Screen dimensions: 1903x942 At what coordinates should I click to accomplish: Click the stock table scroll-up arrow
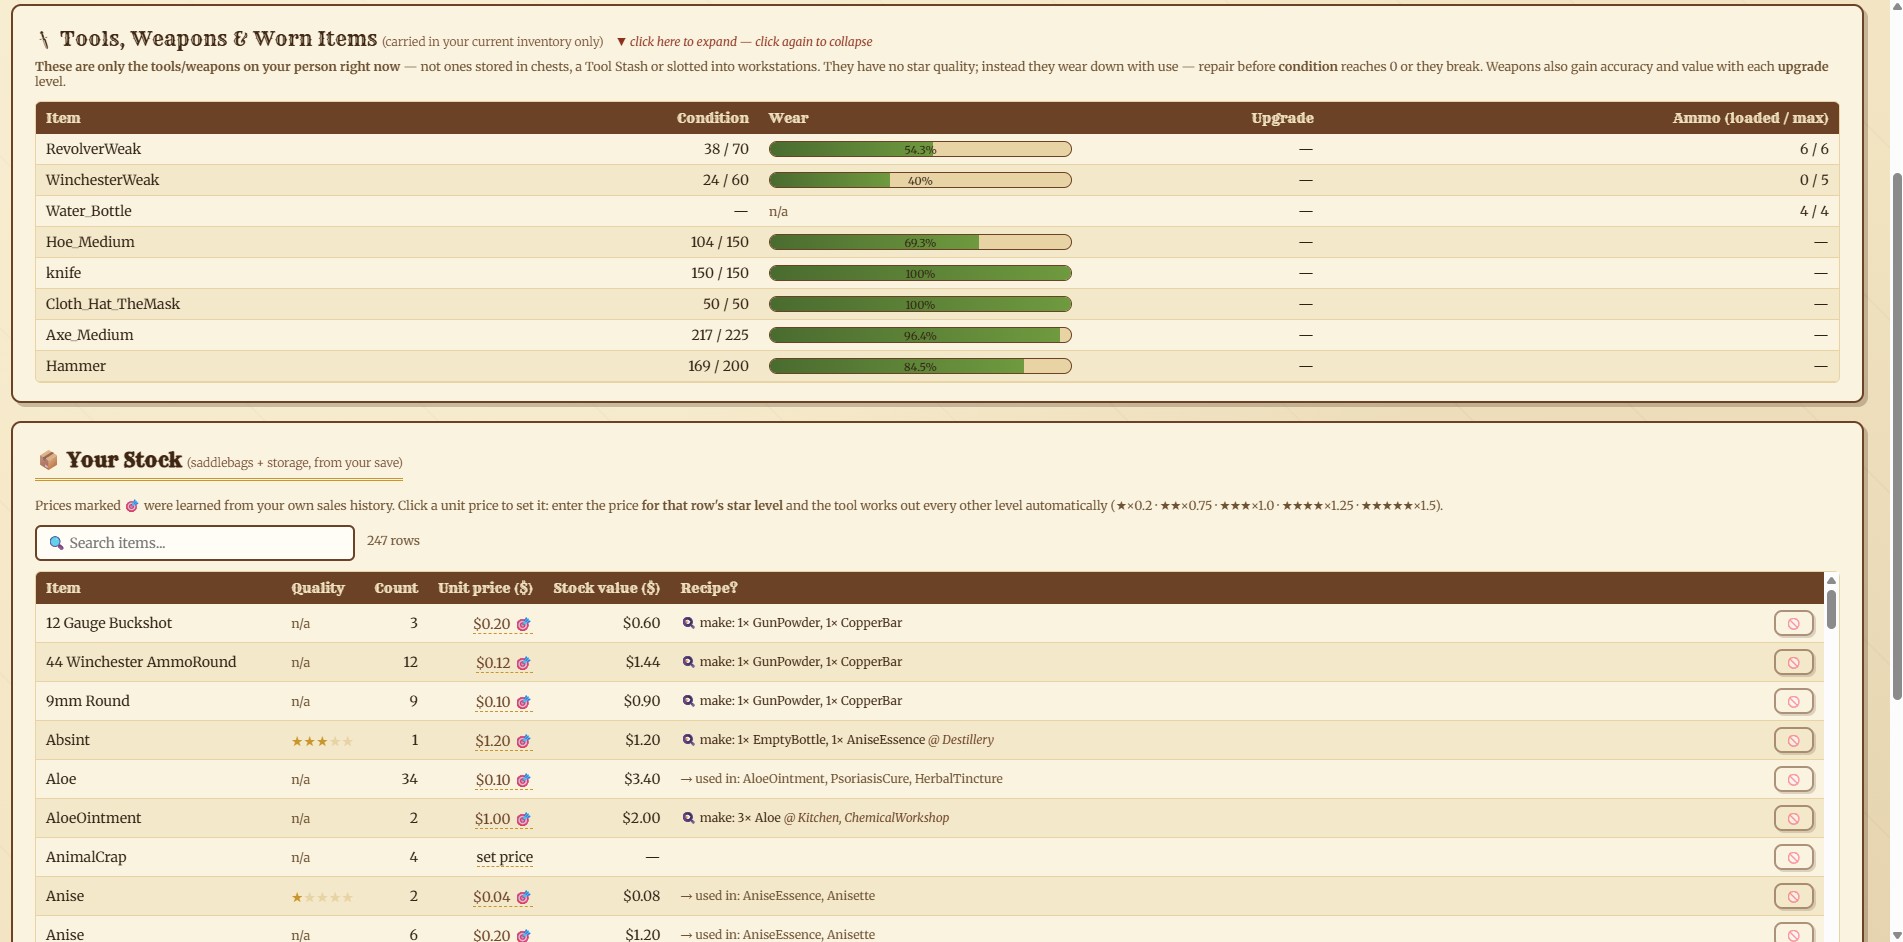pos(1831,580)
